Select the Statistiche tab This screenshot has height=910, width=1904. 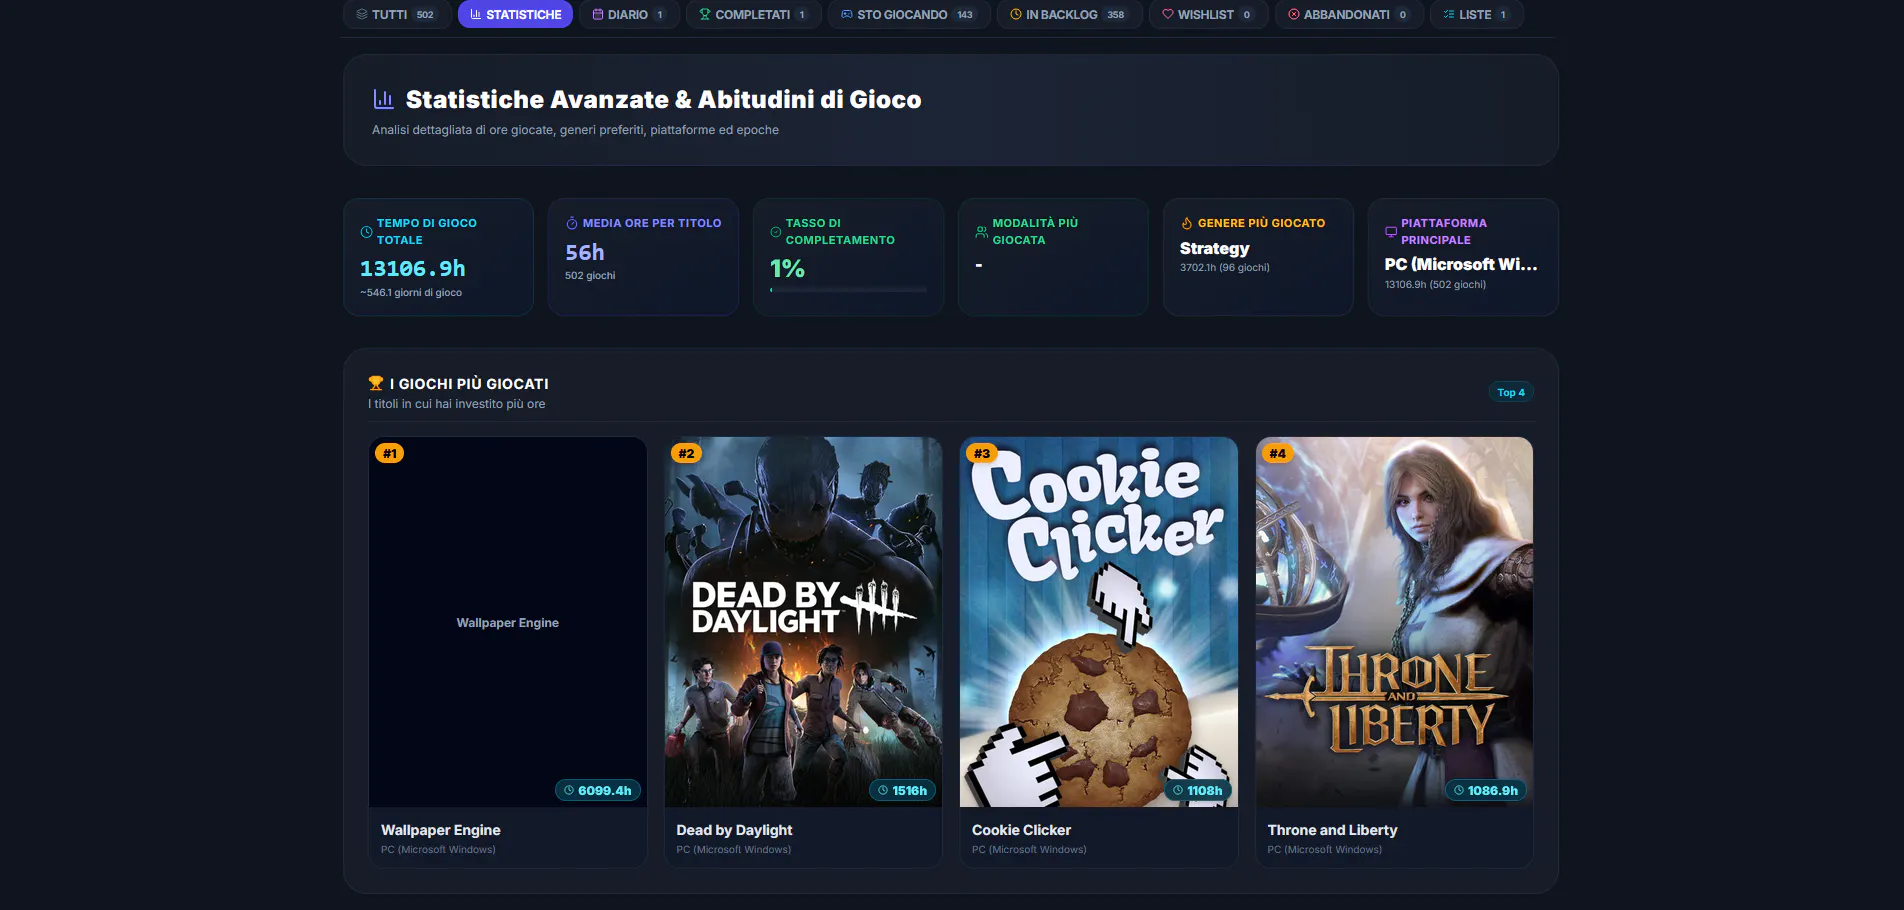tap(515, 14)
